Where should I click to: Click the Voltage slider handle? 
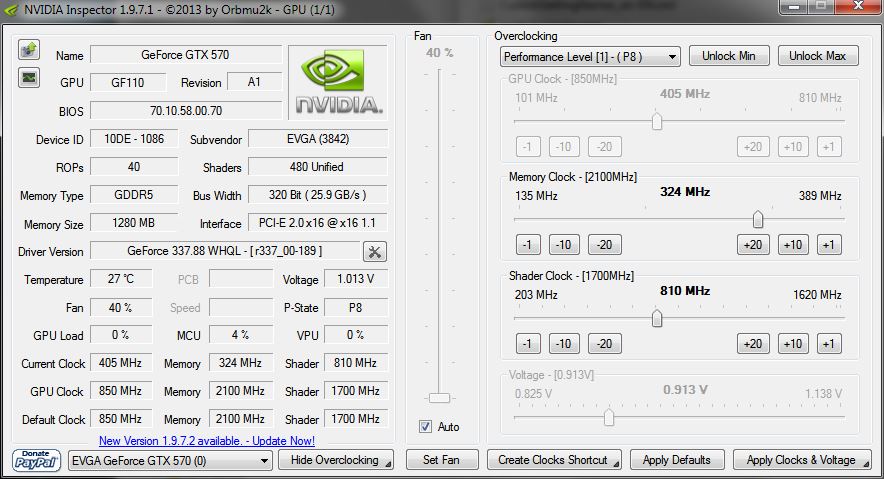point(609,418)
